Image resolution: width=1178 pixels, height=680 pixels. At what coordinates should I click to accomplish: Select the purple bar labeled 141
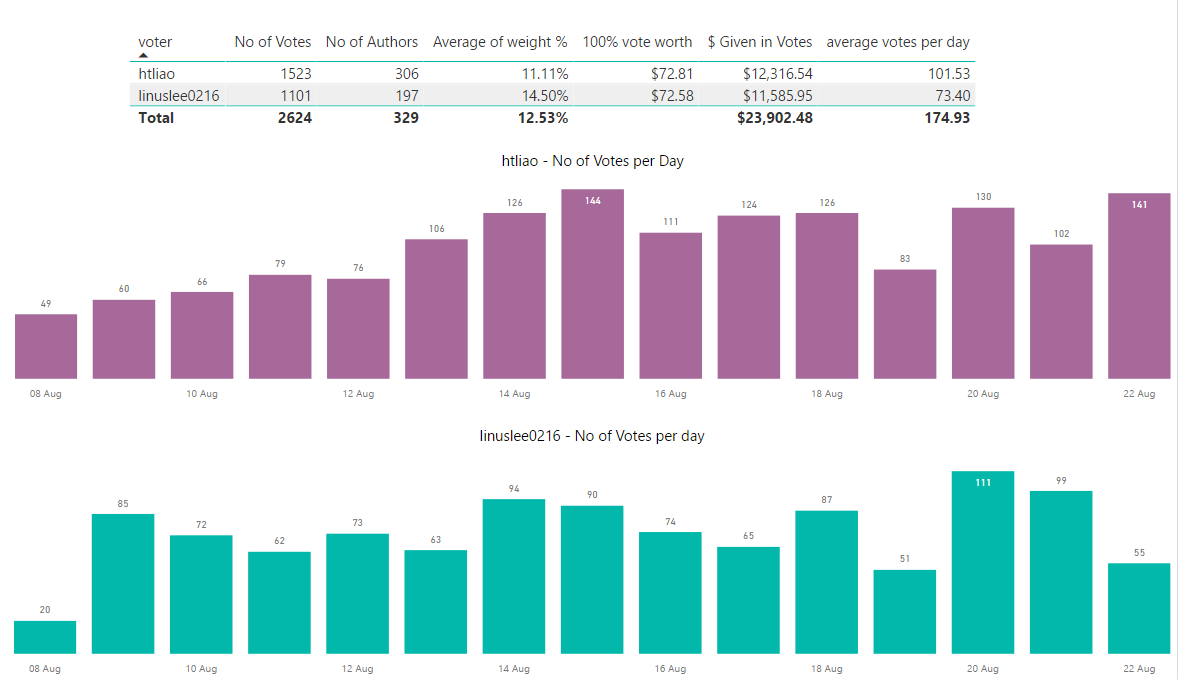1139,287
